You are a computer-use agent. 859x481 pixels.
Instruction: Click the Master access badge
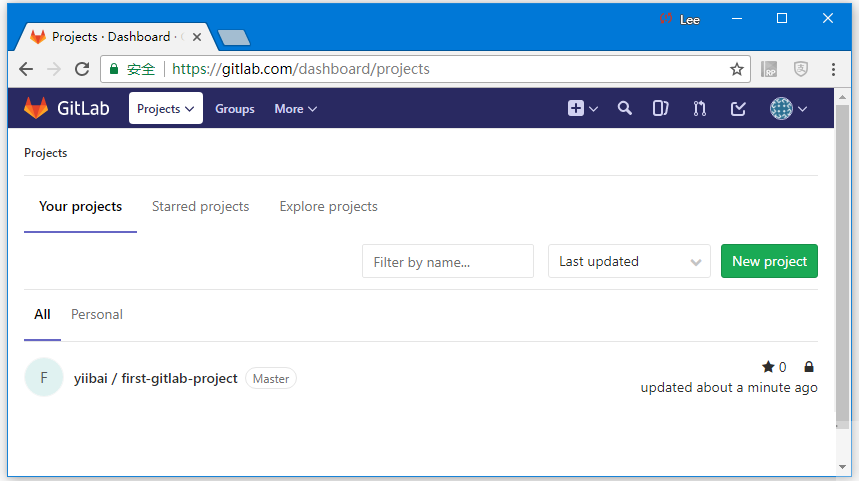coord(271,379)
